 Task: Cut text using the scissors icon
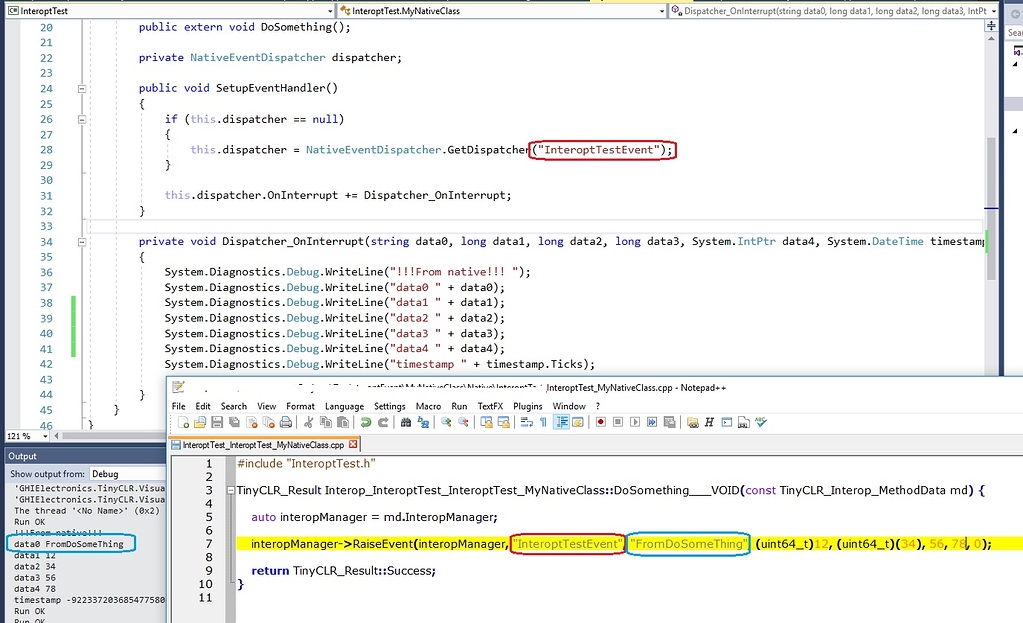(310, 423)
